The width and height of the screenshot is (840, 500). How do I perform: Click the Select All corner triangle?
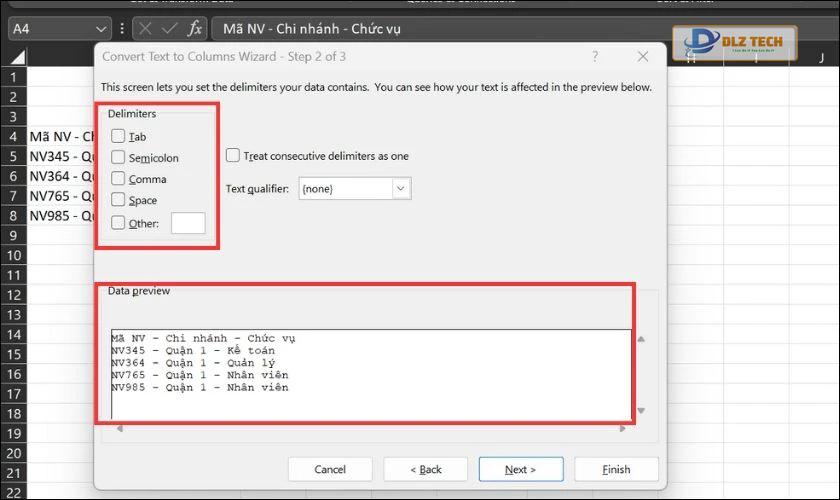(16, 57)
